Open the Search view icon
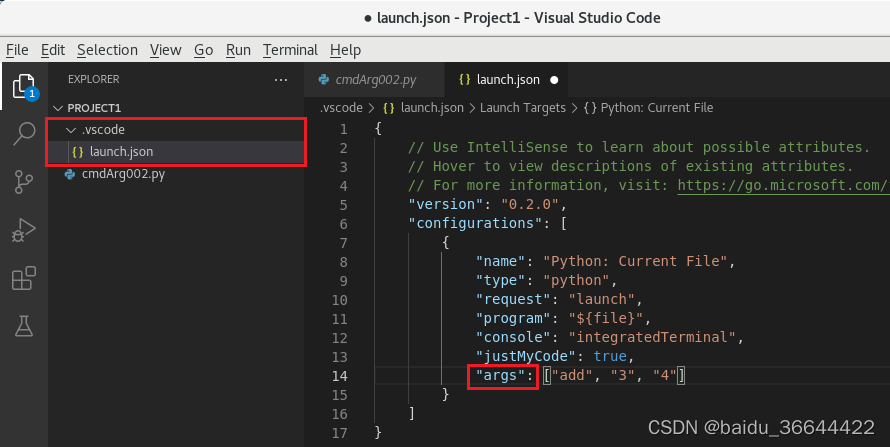 point(24,134)
